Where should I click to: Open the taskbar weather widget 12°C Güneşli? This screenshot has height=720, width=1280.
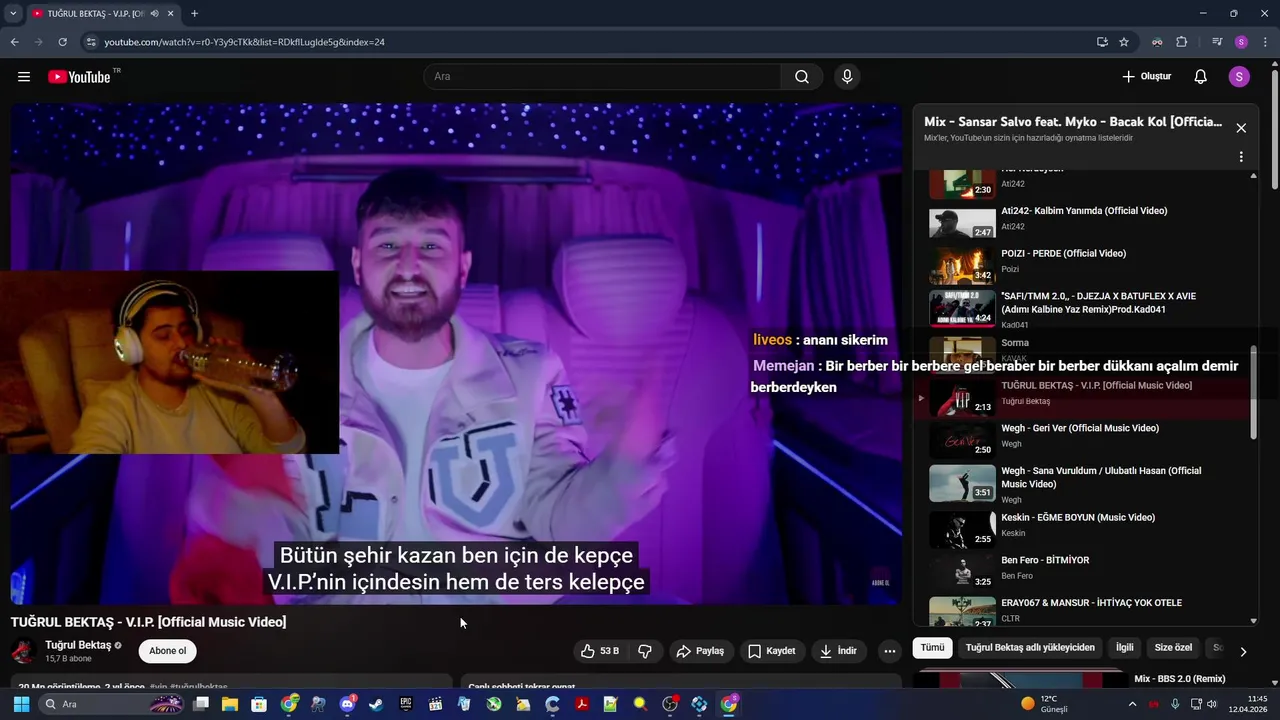coord(1043,704)
